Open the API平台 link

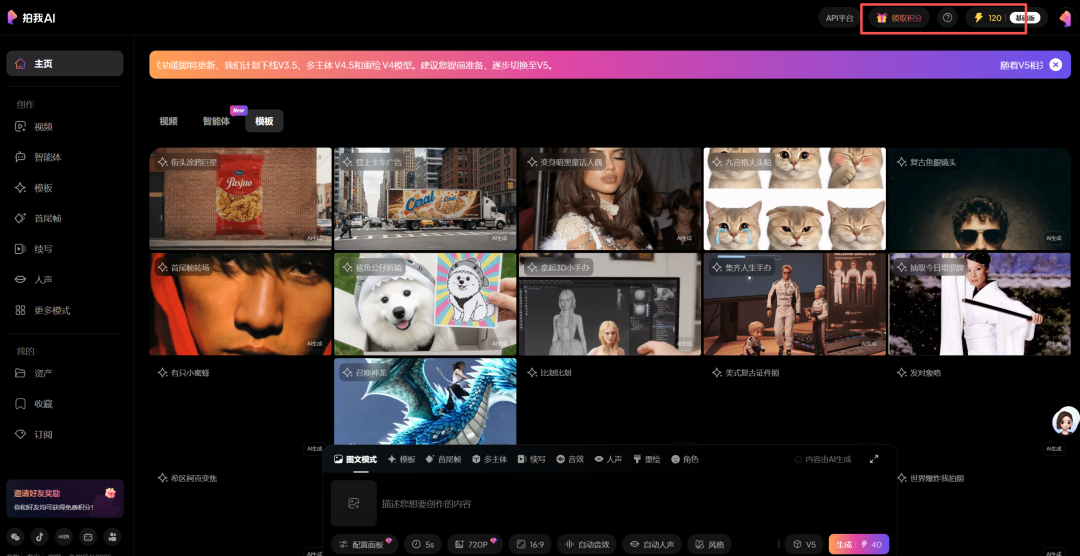840,18
